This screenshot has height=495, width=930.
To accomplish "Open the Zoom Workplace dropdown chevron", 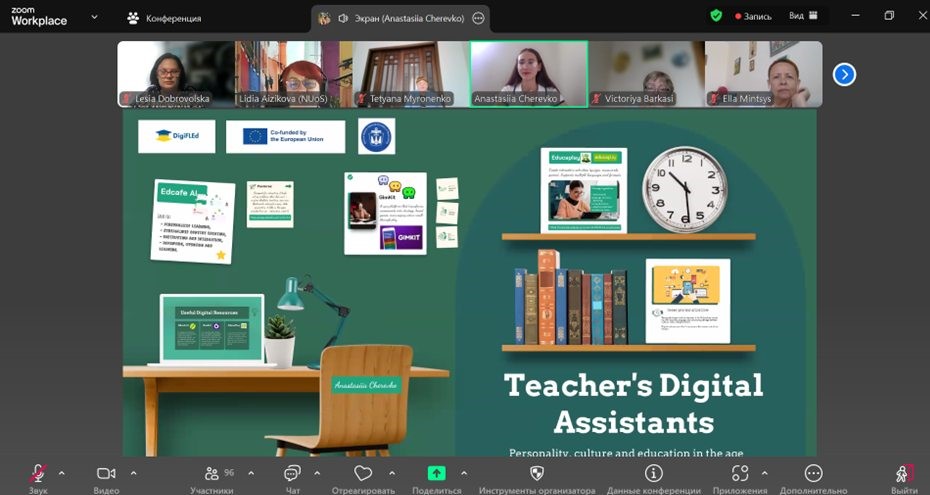I will point(95,17).
